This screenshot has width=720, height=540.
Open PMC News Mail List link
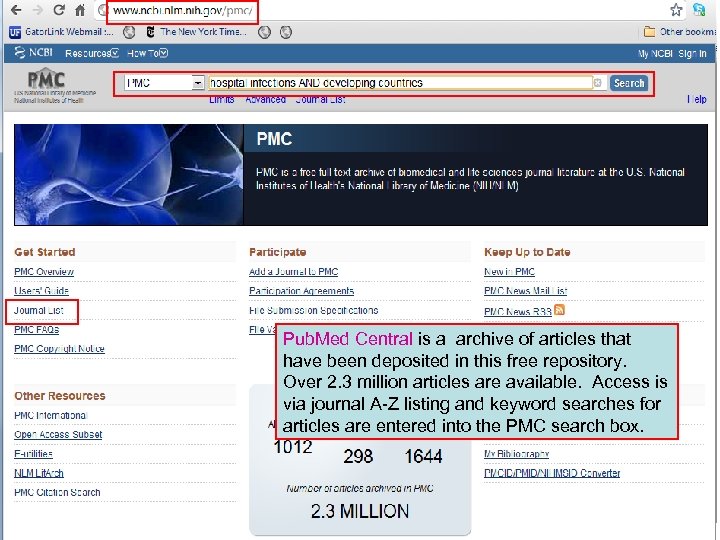click(x=526, y=291)
